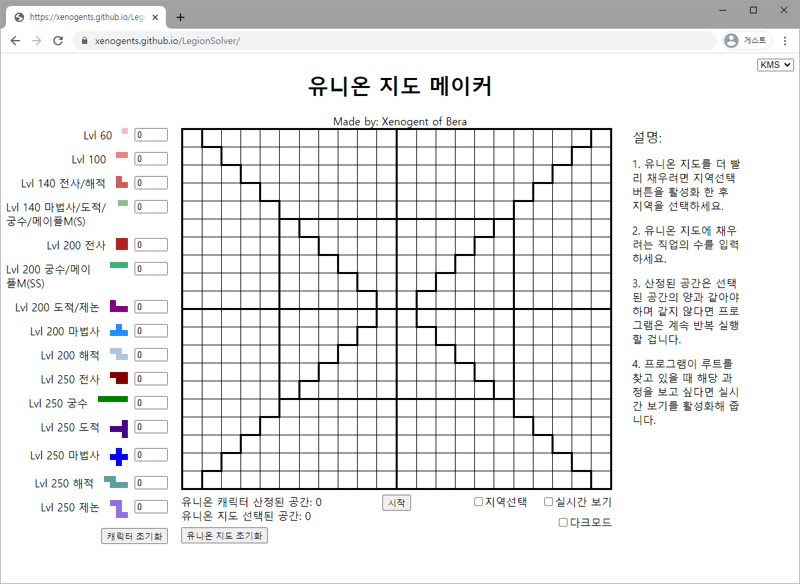
Task: Go back in browser history
Action: (x=15, y=41)
